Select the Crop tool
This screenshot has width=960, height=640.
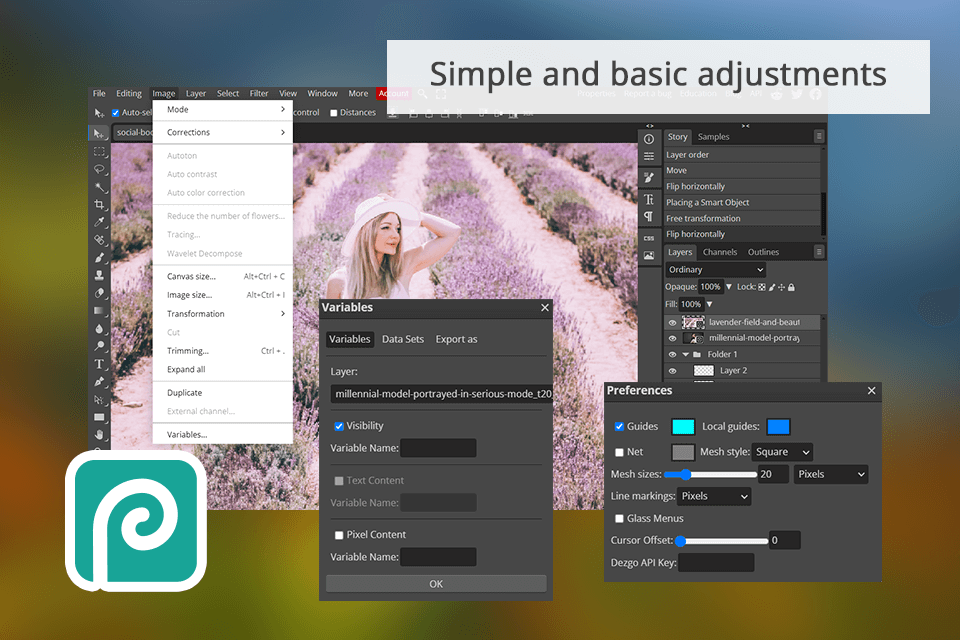(x=100, y=205)
